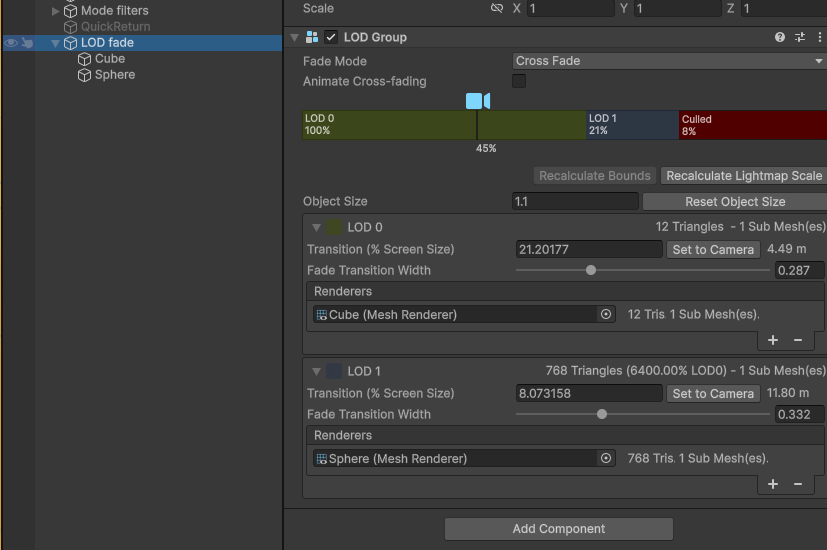Click the Add Component button

coord(558,529)
